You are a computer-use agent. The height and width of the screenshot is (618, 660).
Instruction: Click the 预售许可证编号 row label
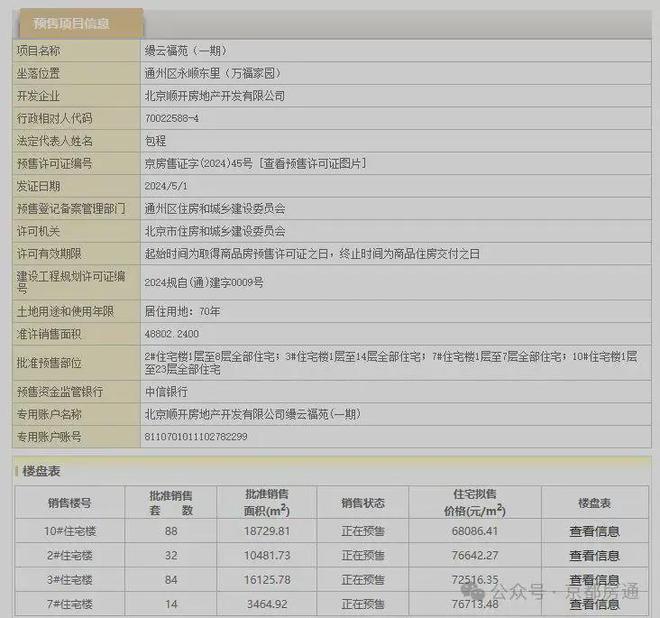click(54, 163)
